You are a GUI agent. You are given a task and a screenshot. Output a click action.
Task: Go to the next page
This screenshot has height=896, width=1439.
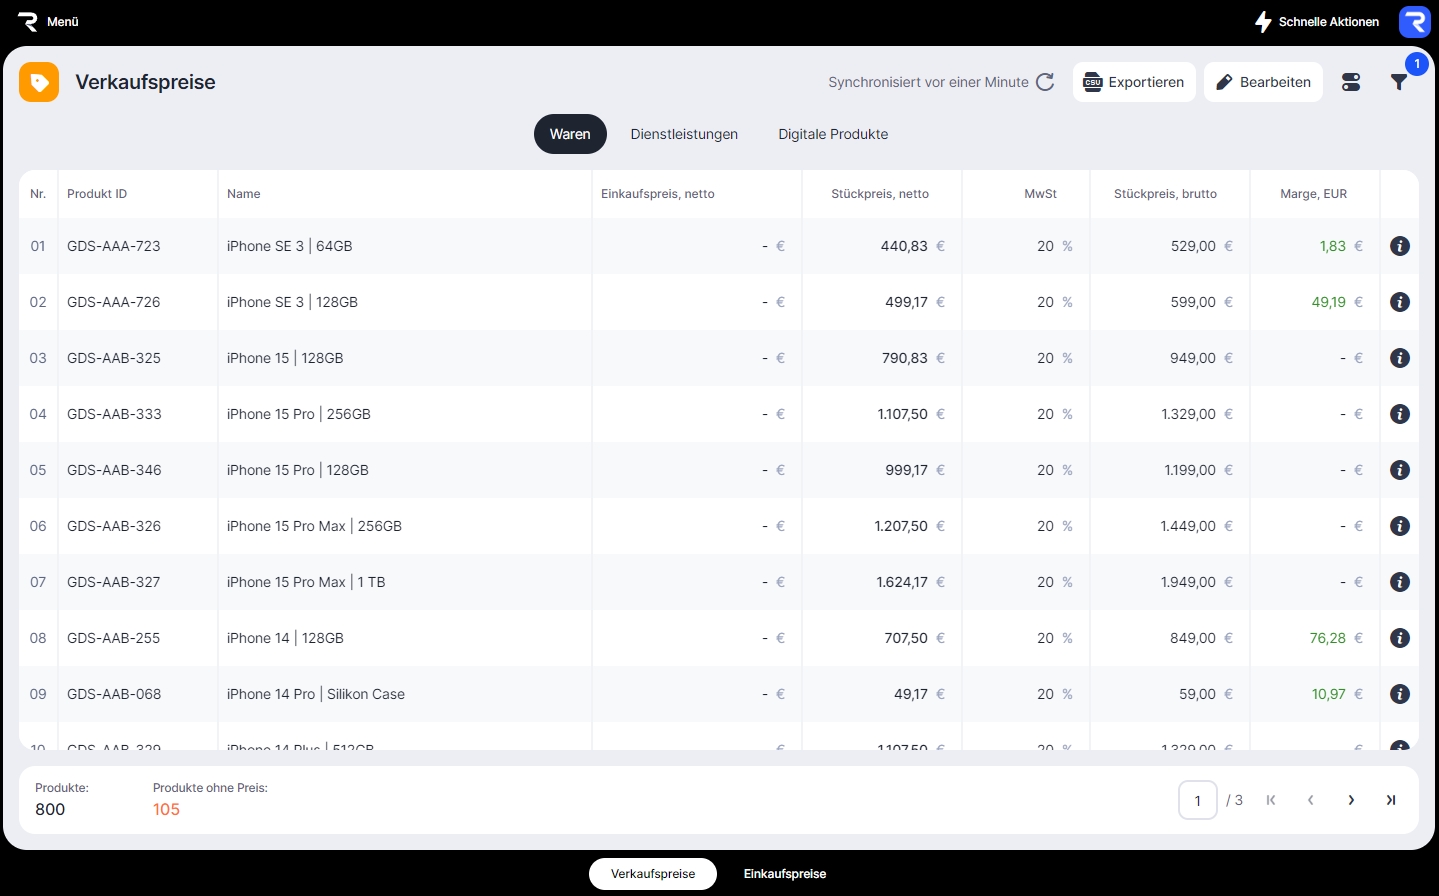(x=1351, y=800)
